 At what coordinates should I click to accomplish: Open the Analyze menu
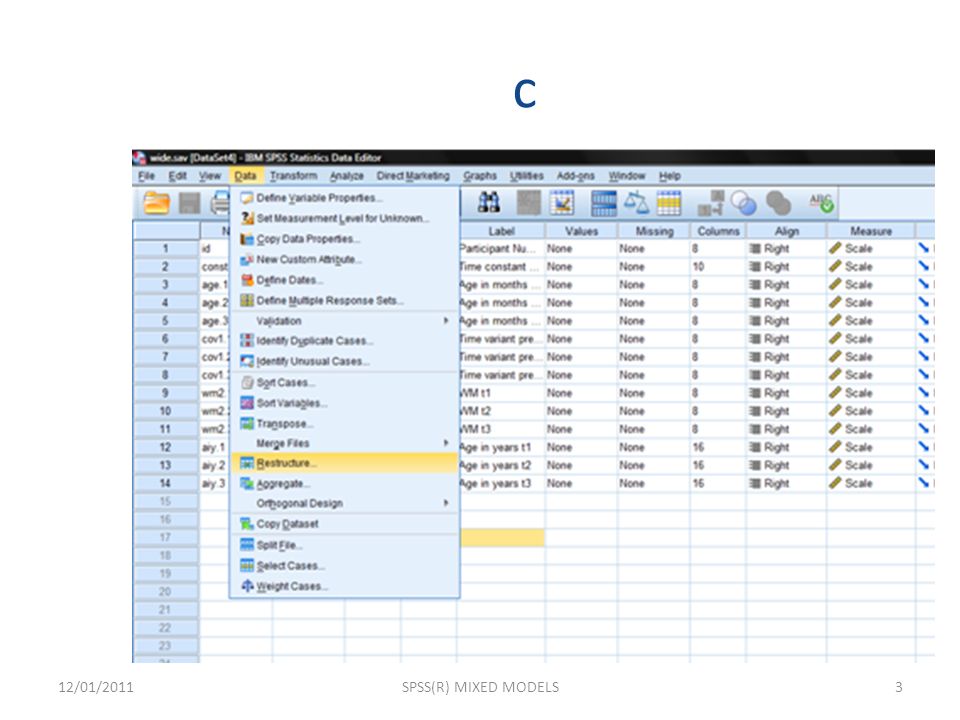click(x=347, y=176)
